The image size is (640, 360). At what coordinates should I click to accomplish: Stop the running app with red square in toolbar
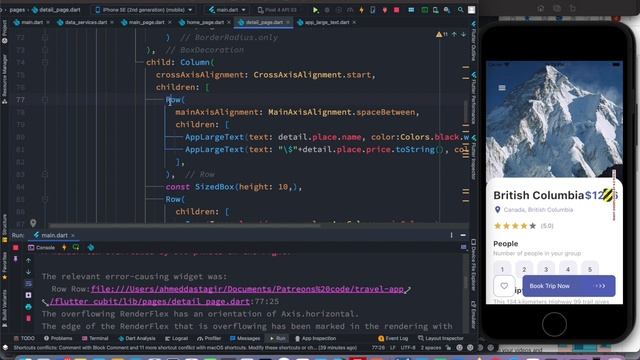[x=396, y=10]
